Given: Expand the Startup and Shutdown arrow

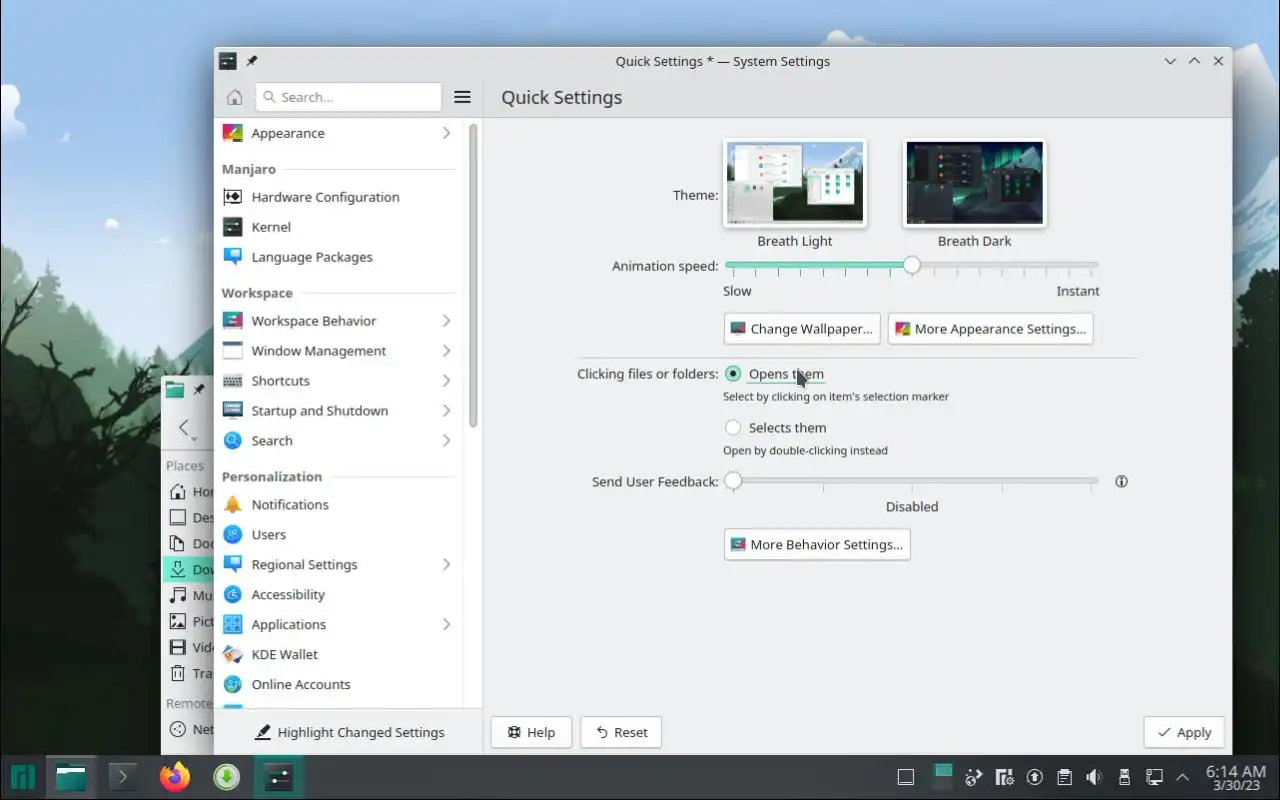Looking at the screenshot, I should (446, 411).
